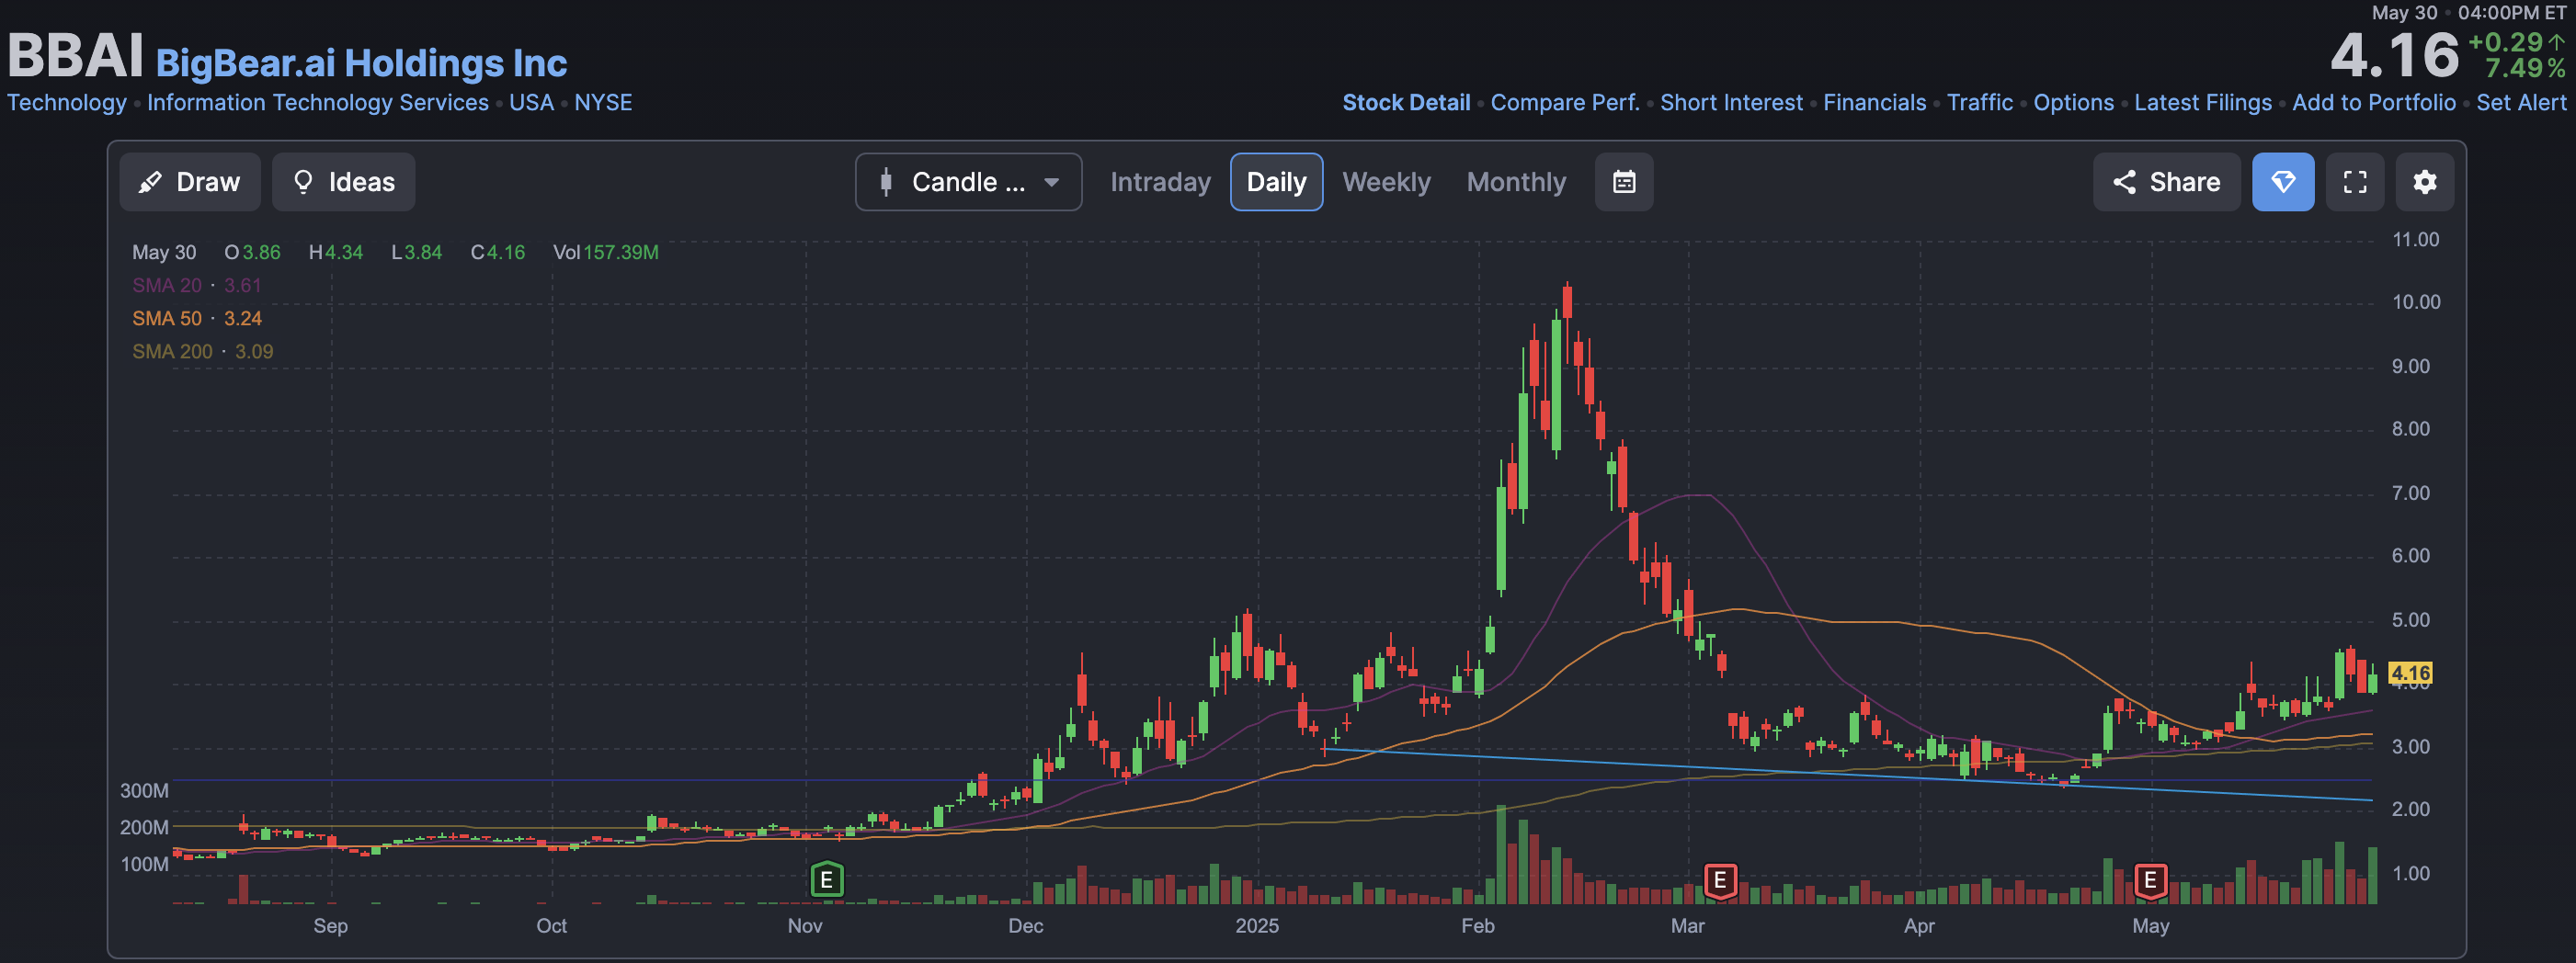Set an alert for BBAI
2576x963 pixels.
pos(2521,103)
